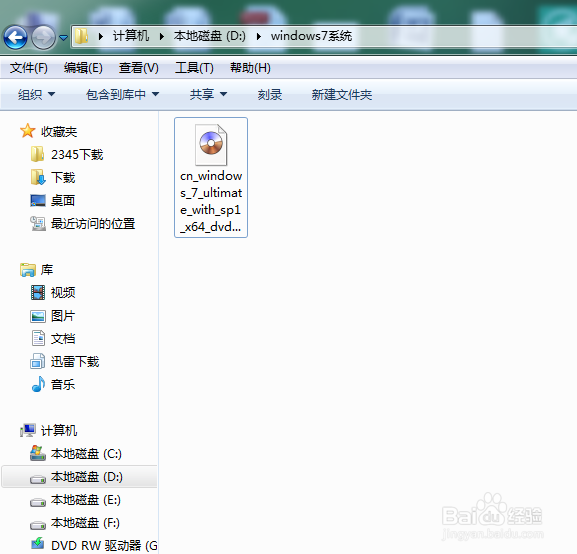
Task: Open the 组织 dropdown on toolbar
Action: click(x=36, y=95)
